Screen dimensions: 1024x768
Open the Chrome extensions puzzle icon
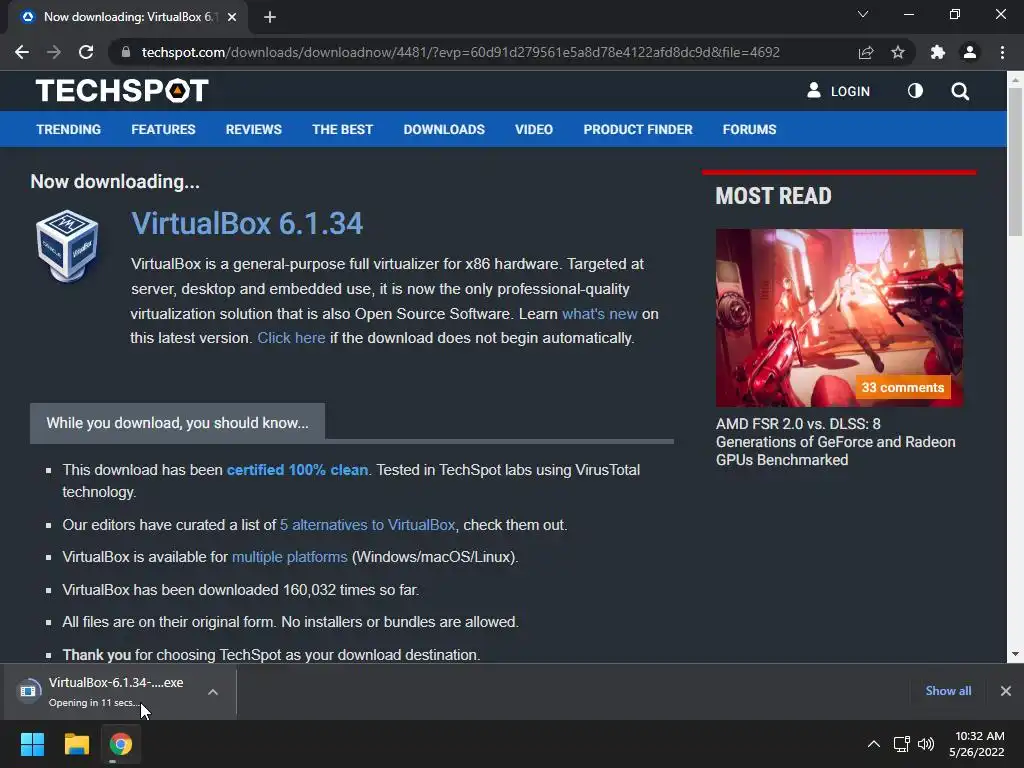[x=938, y=52]
